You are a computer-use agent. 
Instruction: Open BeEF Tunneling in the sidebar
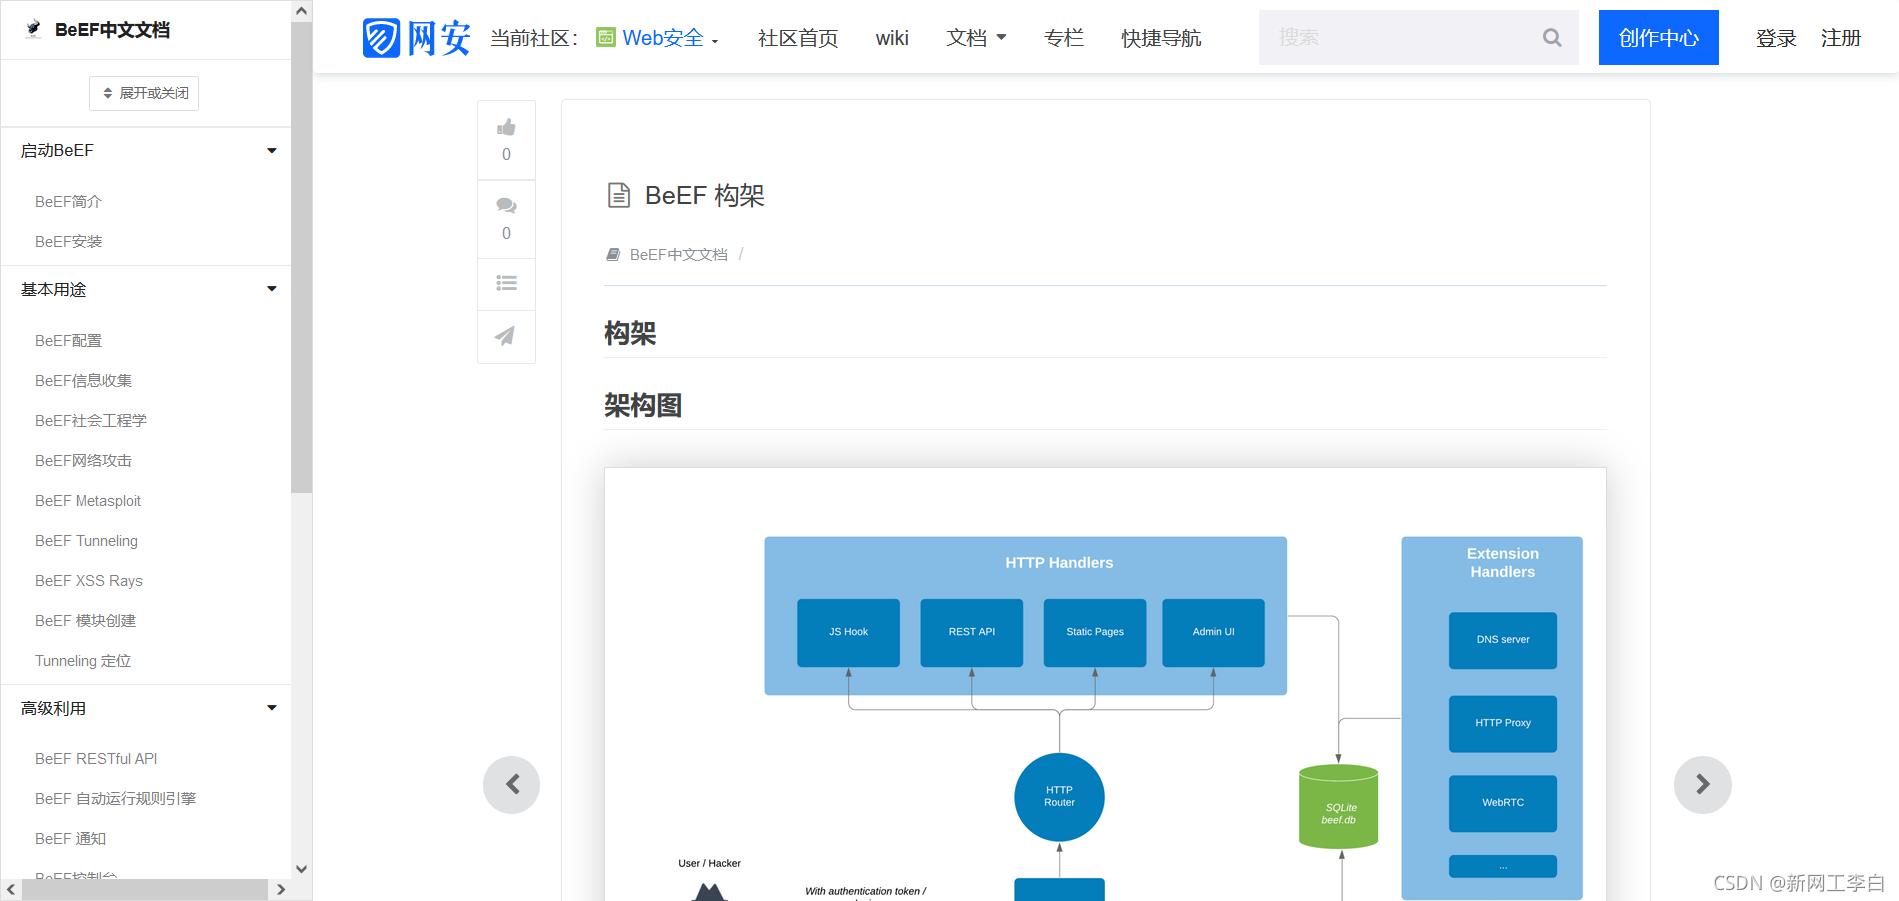tap(86, 540)
